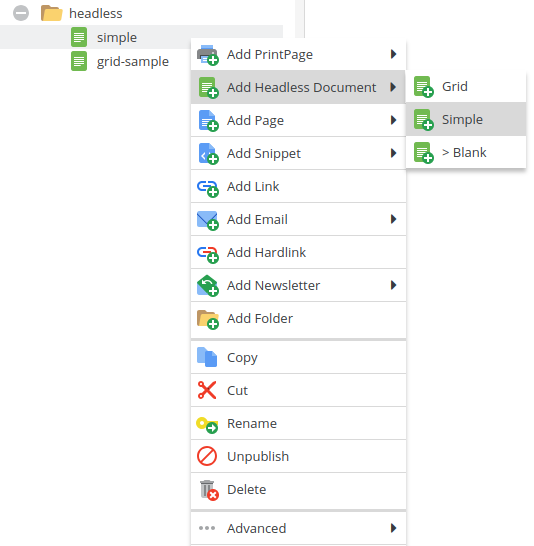
Task: Choose the Add Folder menu entry
Action: pos(298,319)
